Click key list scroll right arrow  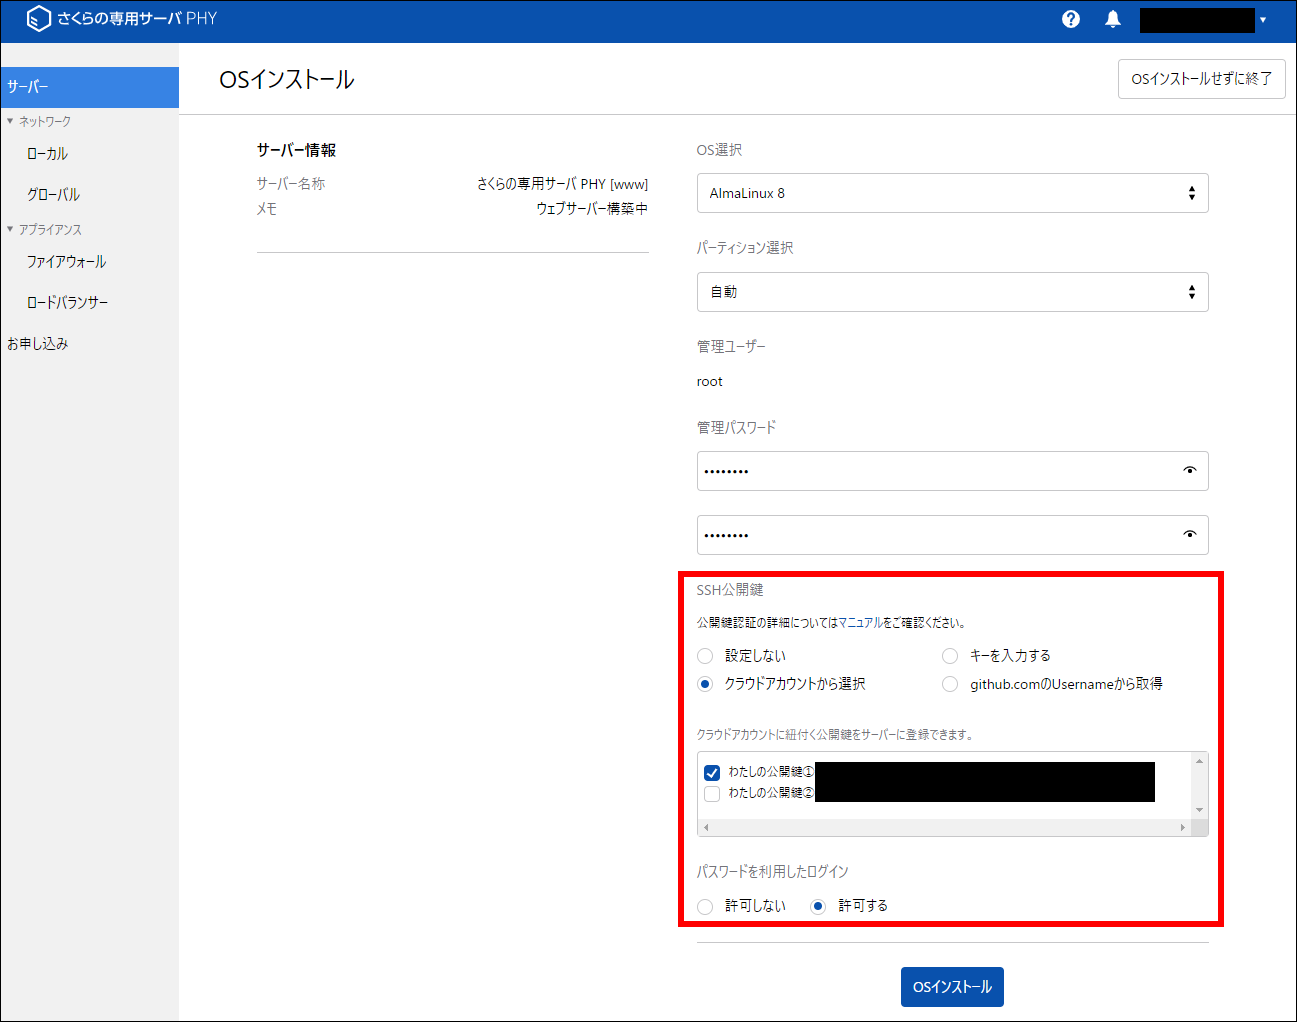pyautogui.click(x=1183, y=827)
